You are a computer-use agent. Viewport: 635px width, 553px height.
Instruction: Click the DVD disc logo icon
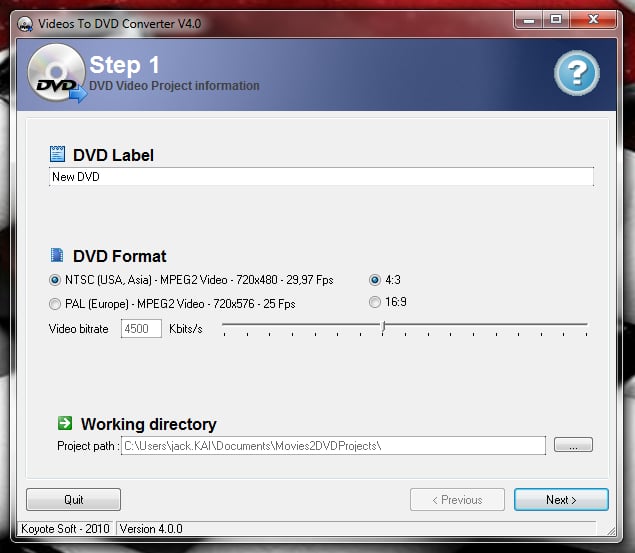(57, 73)
